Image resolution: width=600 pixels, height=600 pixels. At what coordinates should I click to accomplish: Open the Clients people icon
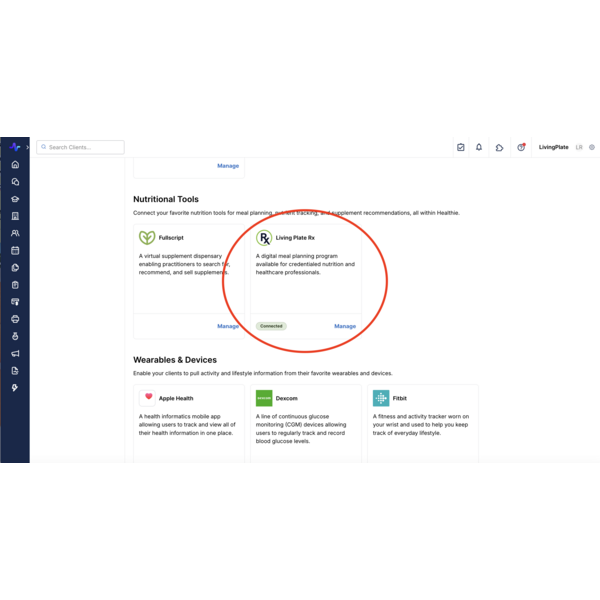click(15, 233)
